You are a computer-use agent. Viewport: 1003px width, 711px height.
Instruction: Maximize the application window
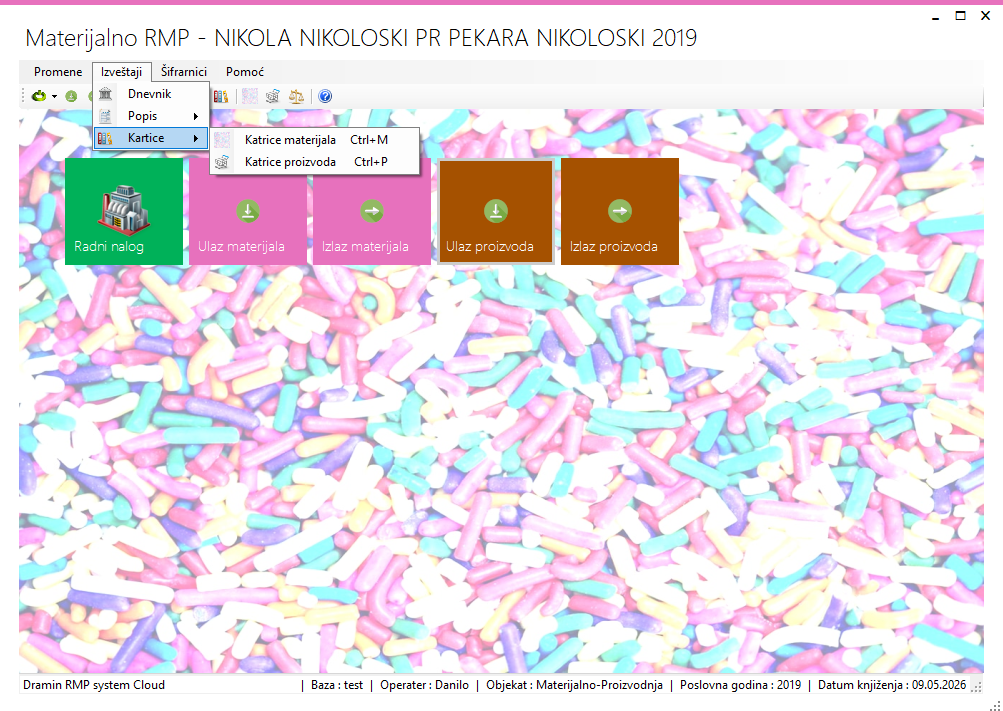960,16
